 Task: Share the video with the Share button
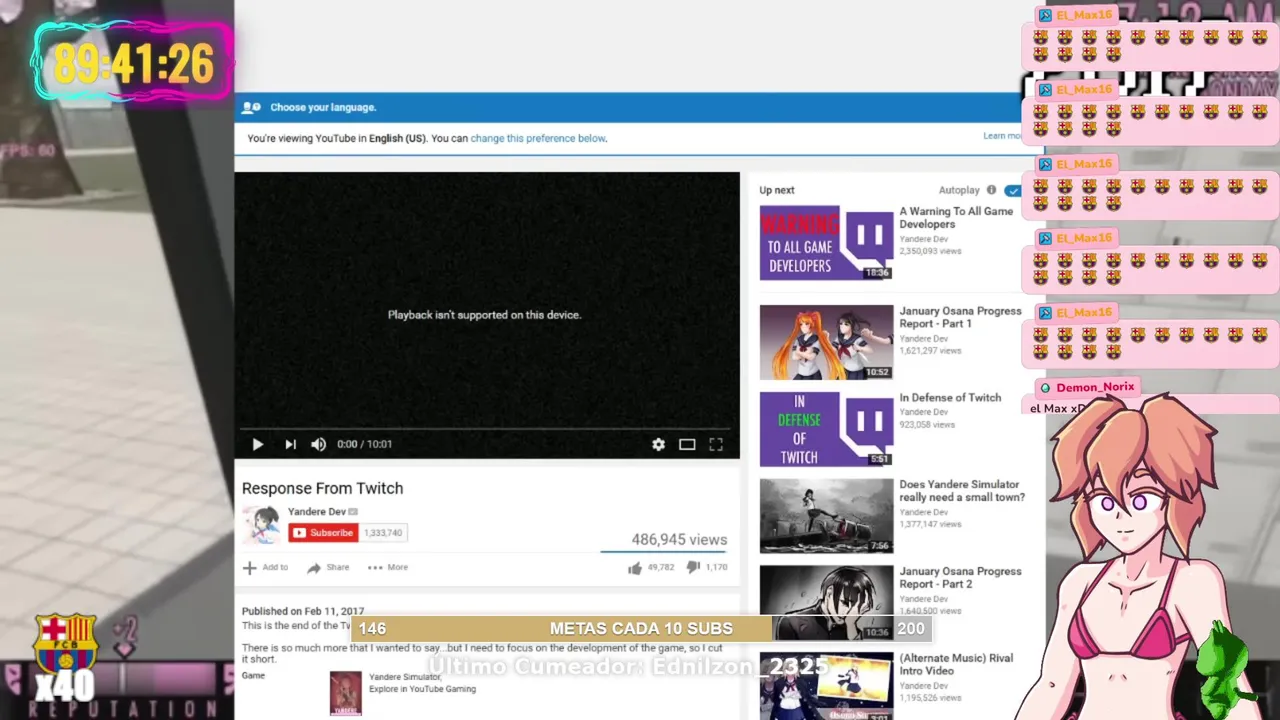(328, 567)
